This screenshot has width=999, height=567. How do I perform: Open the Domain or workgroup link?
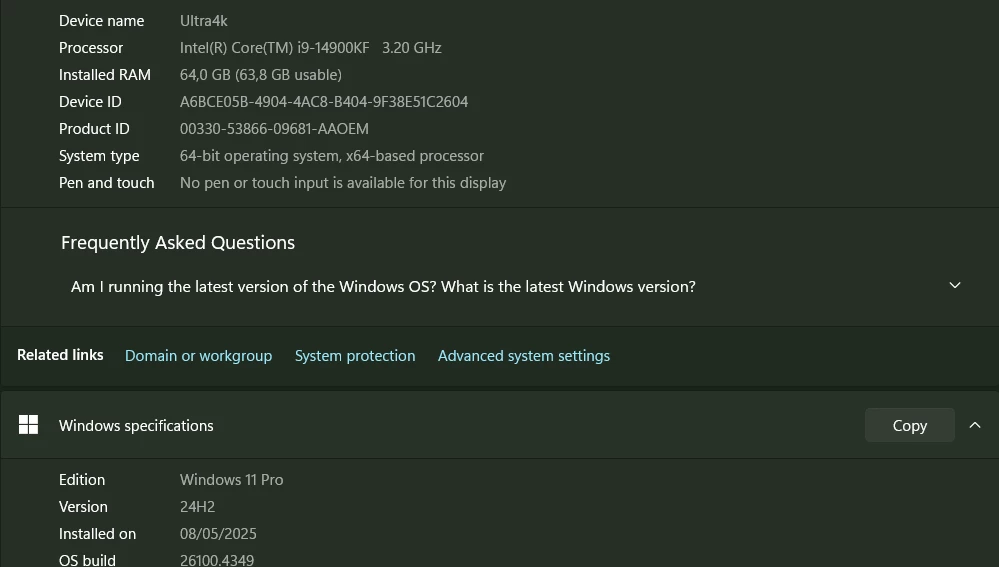click(198, 355)
